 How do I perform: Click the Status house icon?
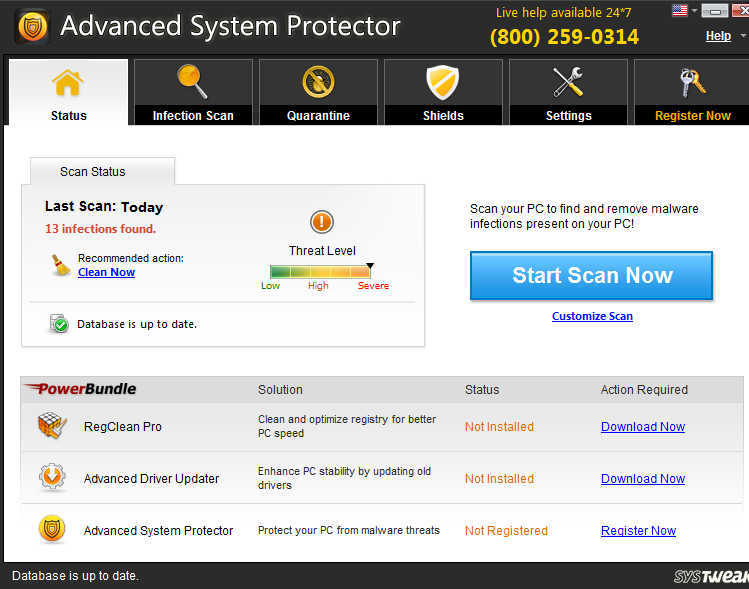click(68, 83)
